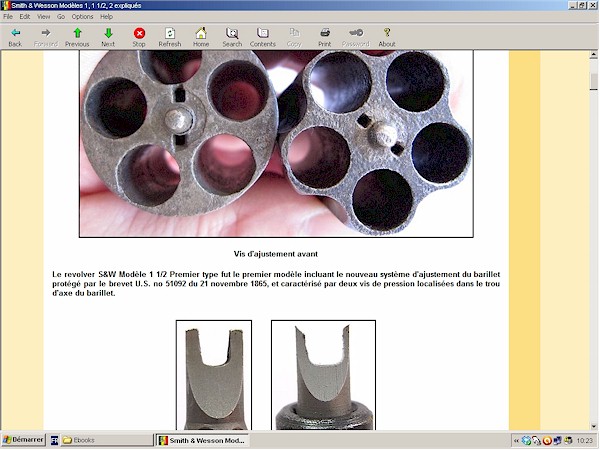The height and width of the screenshot is (450, 600).
Task: Show the Contents panel
Action: pos(263,33)
